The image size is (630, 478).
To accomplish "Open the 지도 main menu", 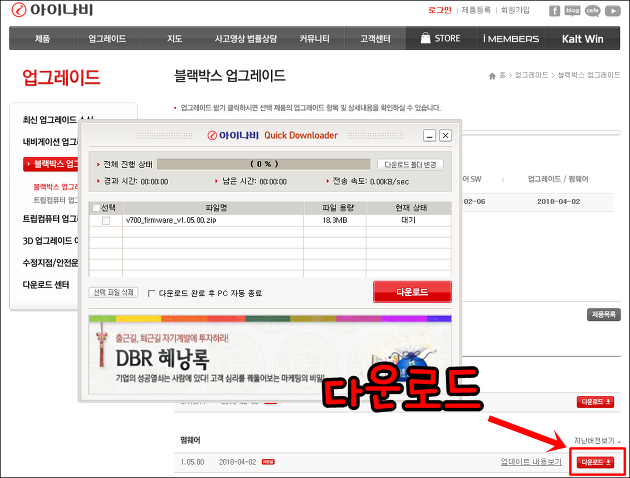I will click(174, 39).
